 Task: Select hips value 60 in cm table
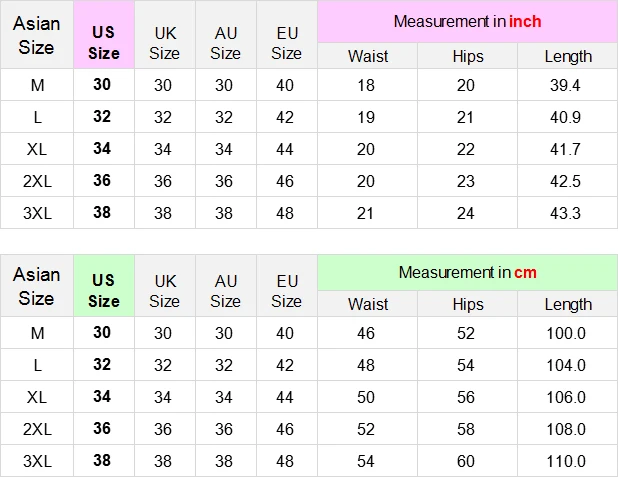tap(467, 461)
